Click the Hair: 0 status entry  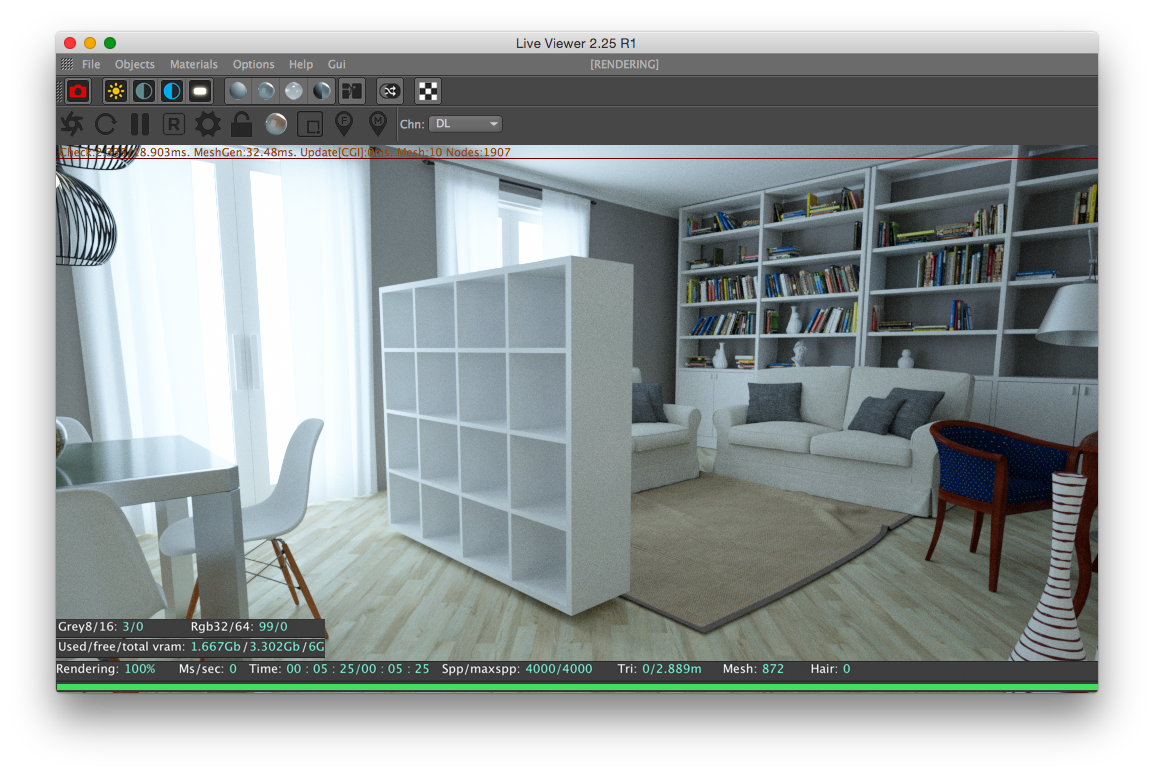(830, 668)
